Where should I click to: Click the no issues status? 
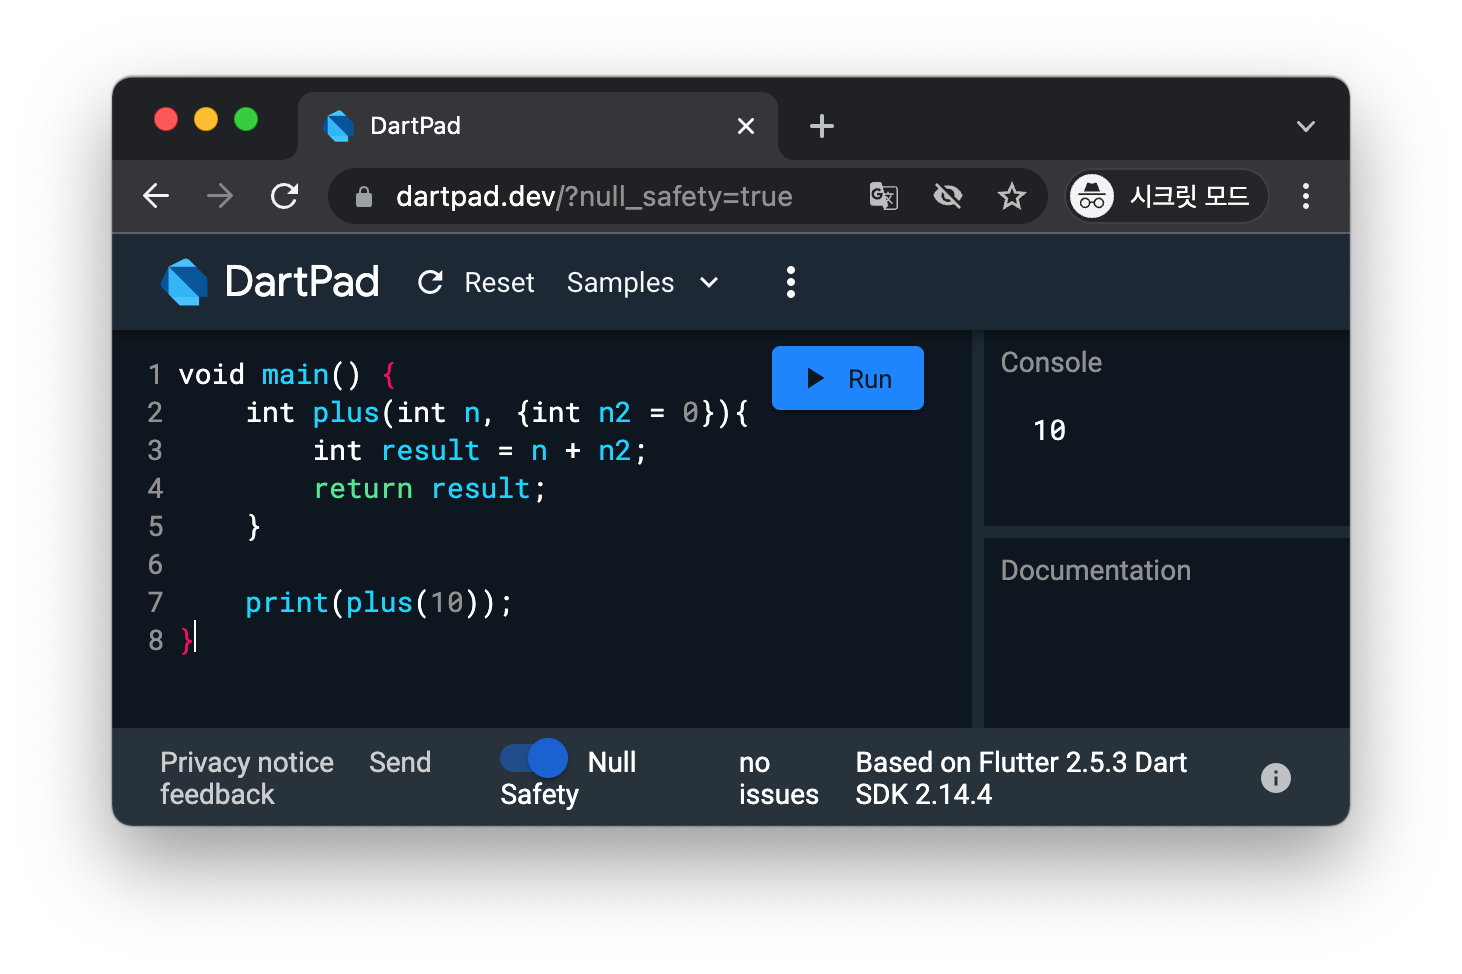(x=778, y=778)
